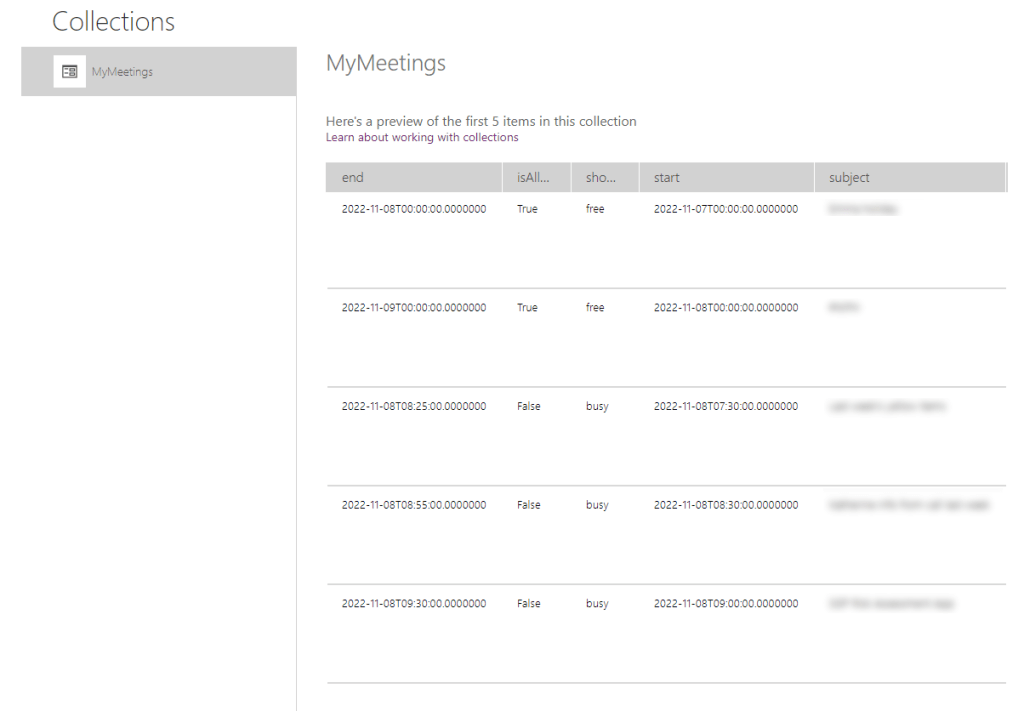The width and height of the screenshot is (1024, 711).
Task: Click the 'free' value in the second row
Action: pyautogui.click(x=594, y=307)
